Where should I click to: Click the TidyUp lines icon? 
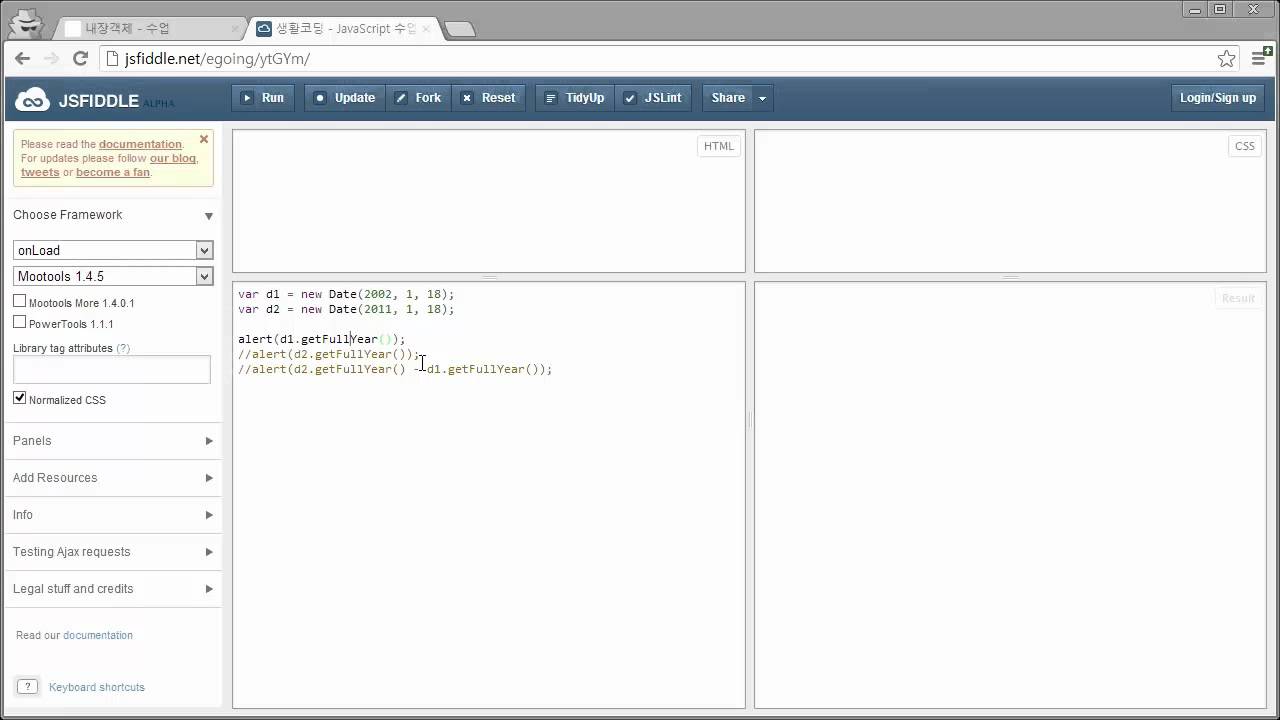click(x=550, y=98)
